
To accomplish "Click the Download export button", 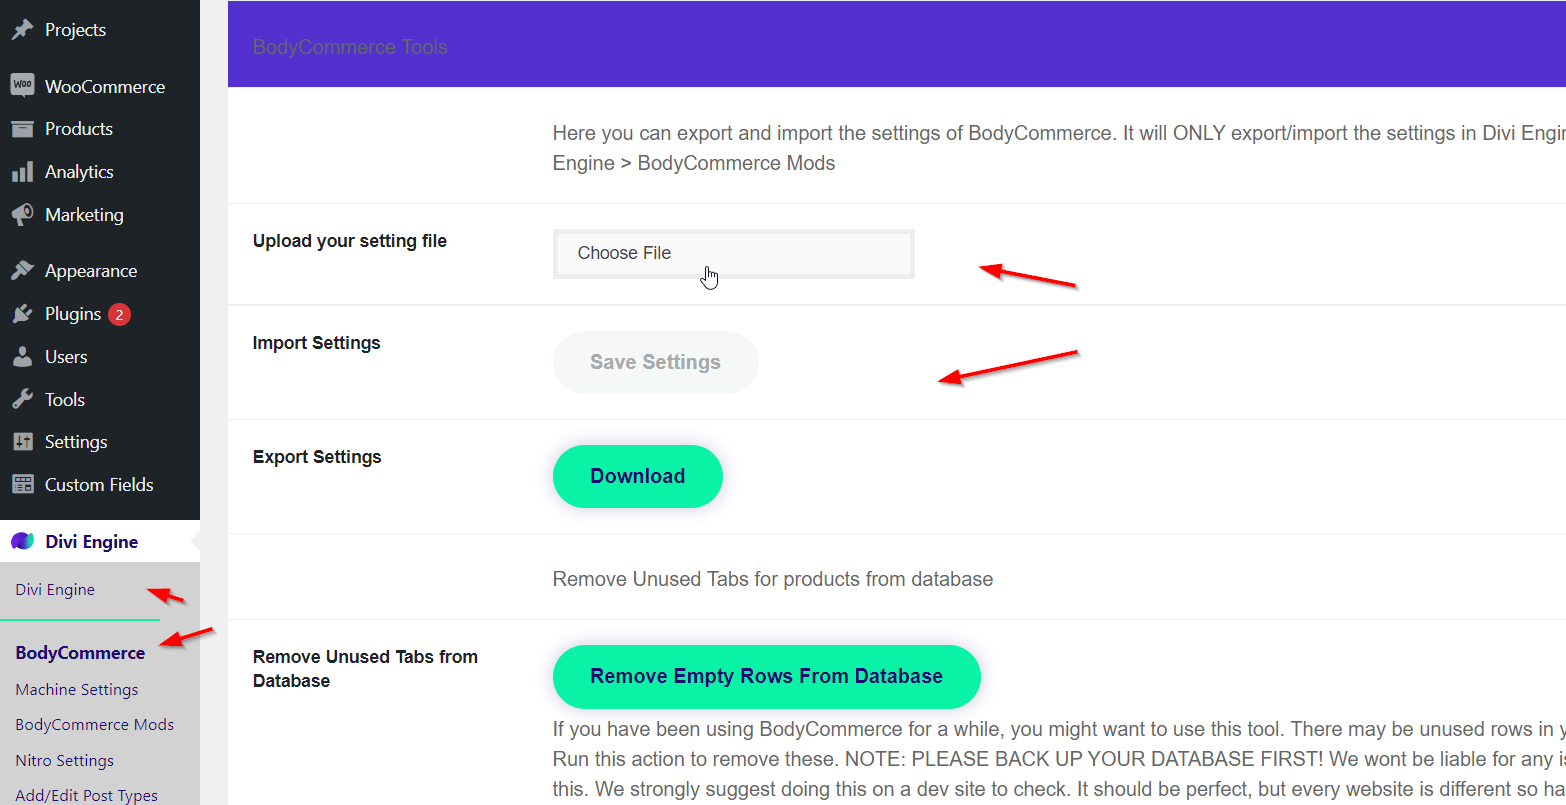I will pyautogui.click(x=638, y=477).
